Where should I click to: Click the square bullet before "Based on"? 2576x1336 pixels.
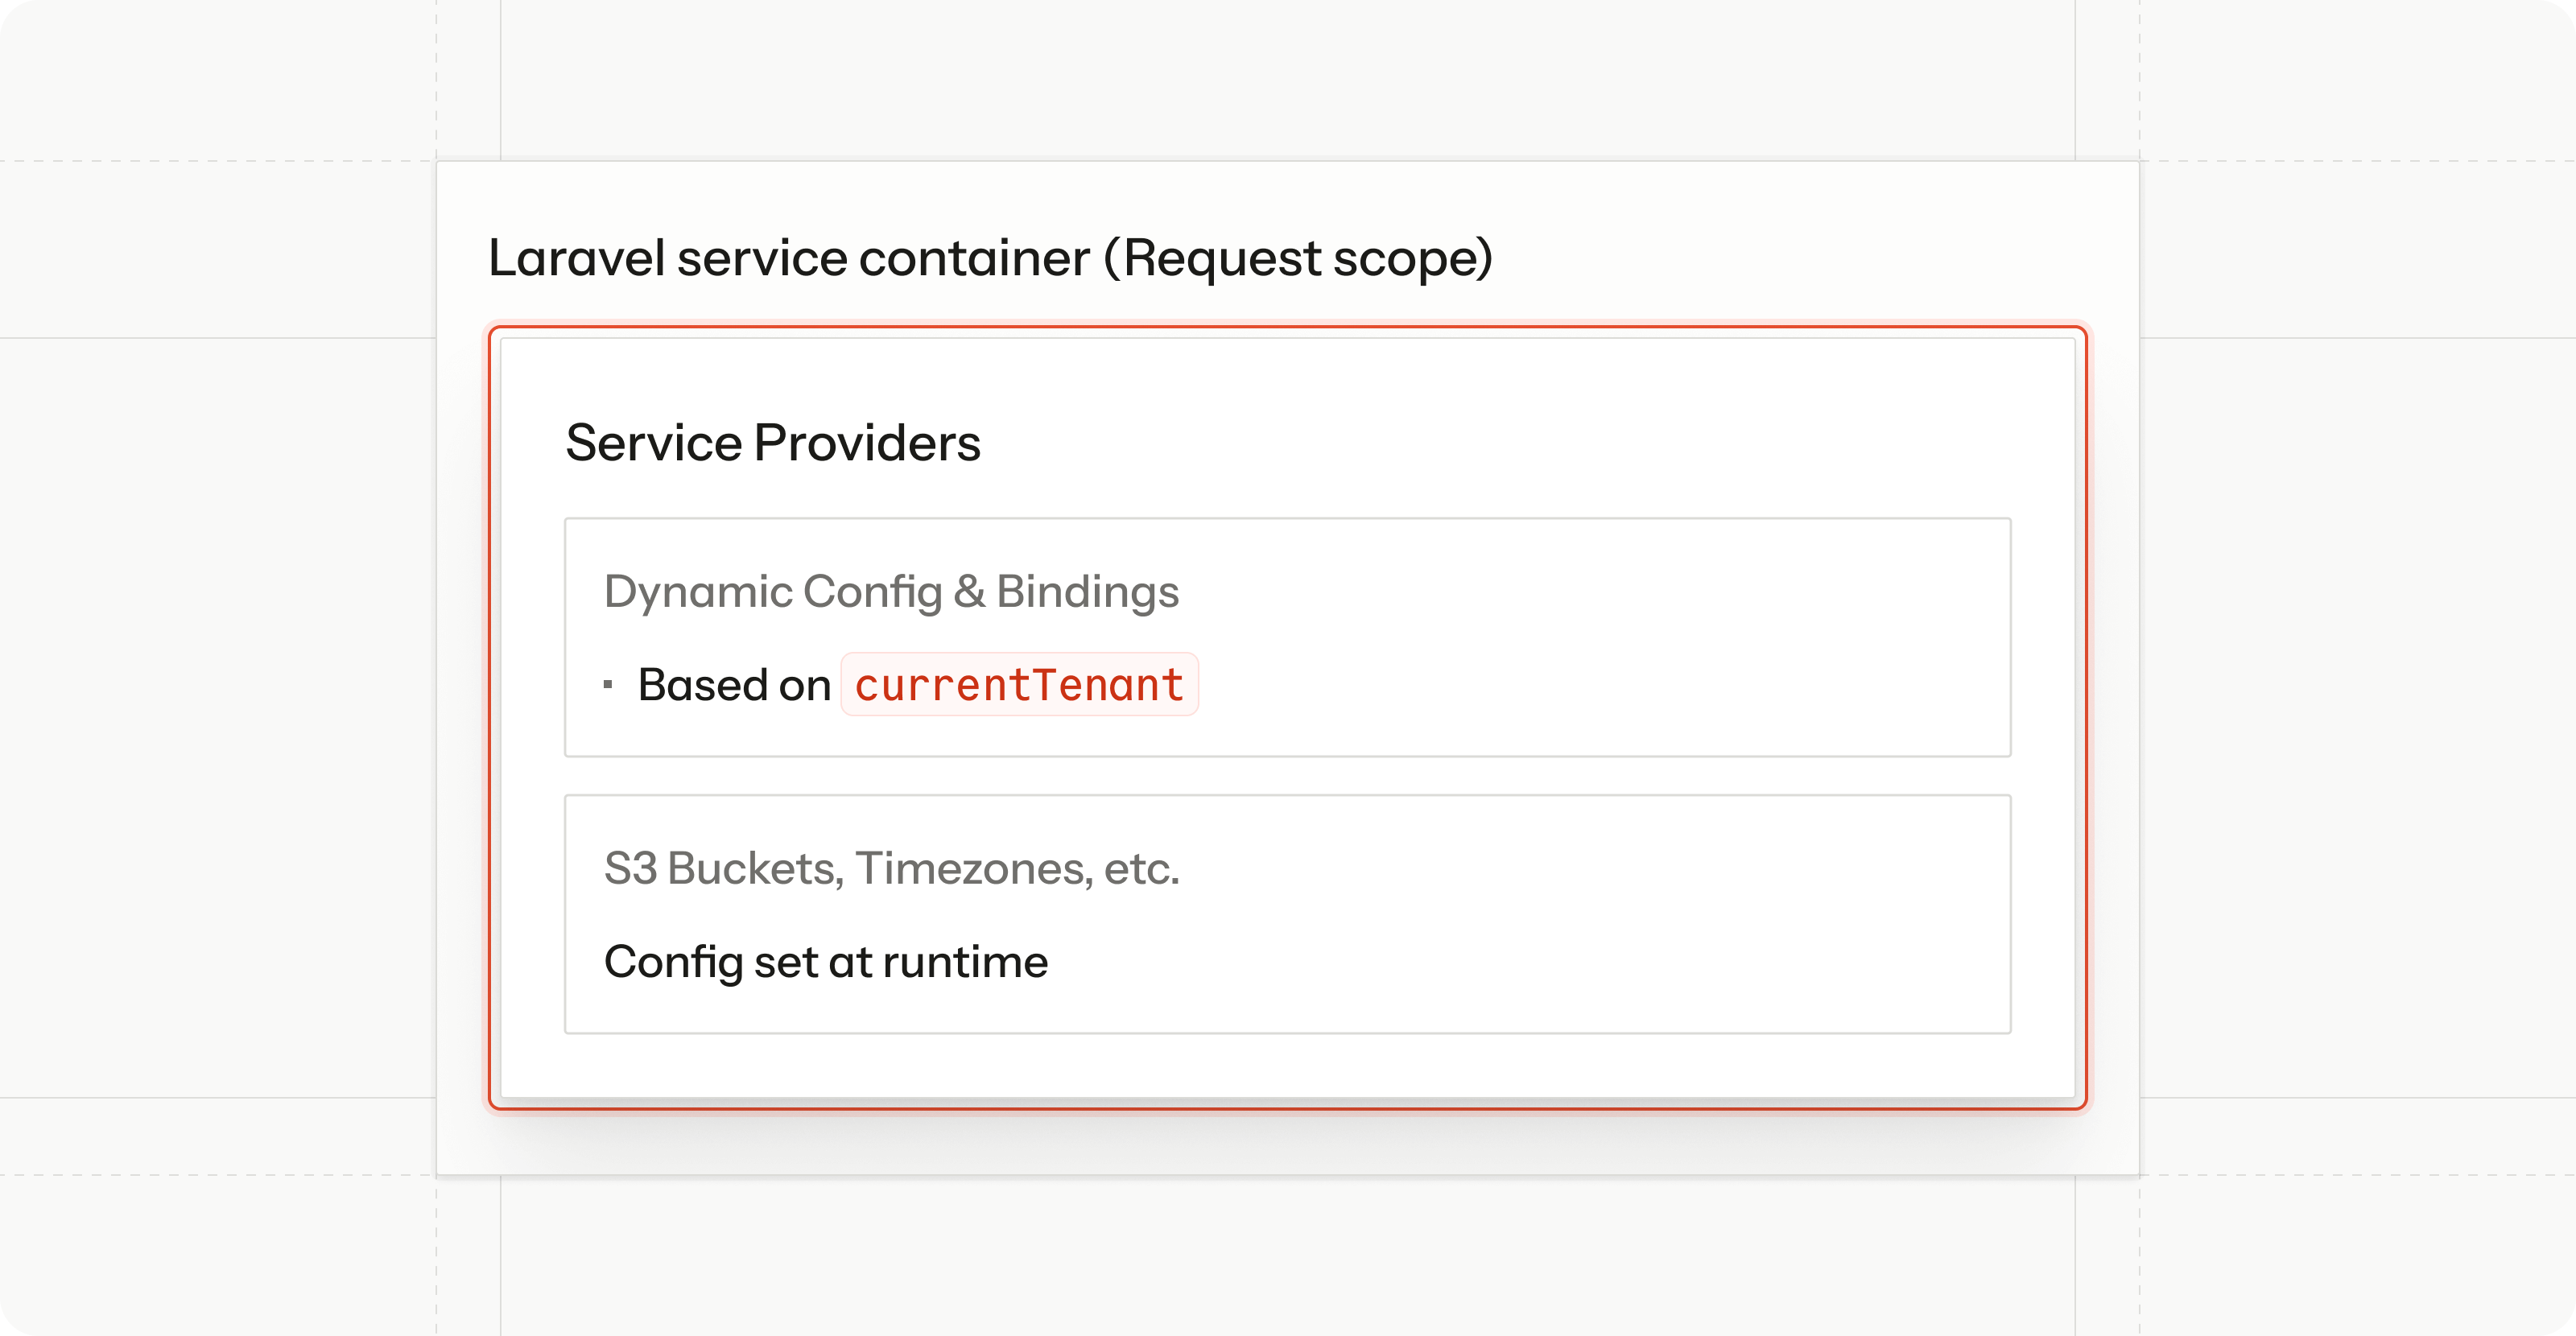click(x=608, y=685)
